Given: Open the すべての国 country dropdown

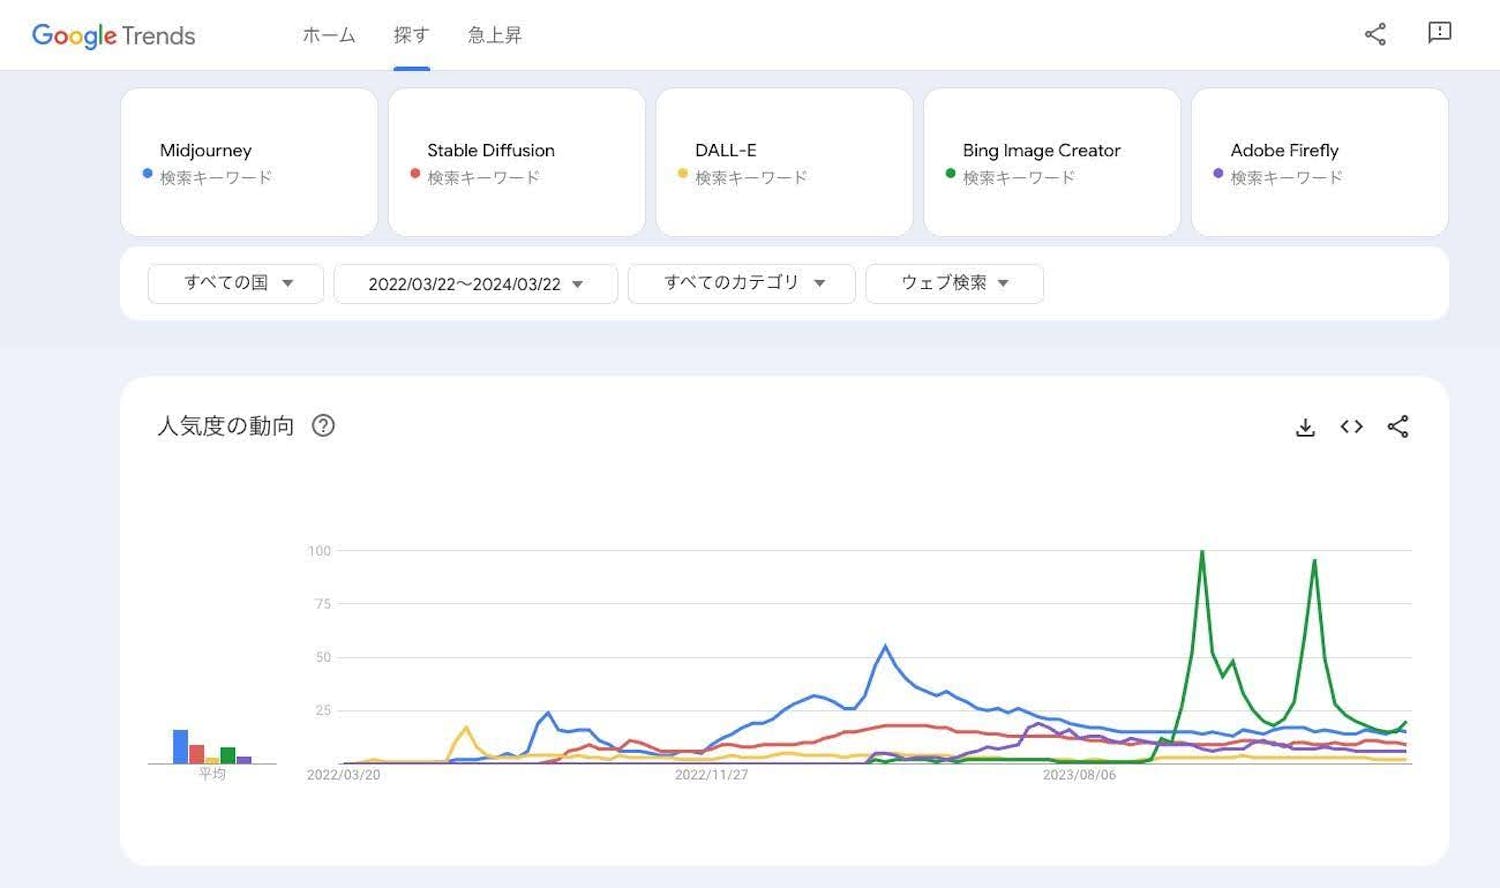Looking at the screenshot, I should click(236, 283).
